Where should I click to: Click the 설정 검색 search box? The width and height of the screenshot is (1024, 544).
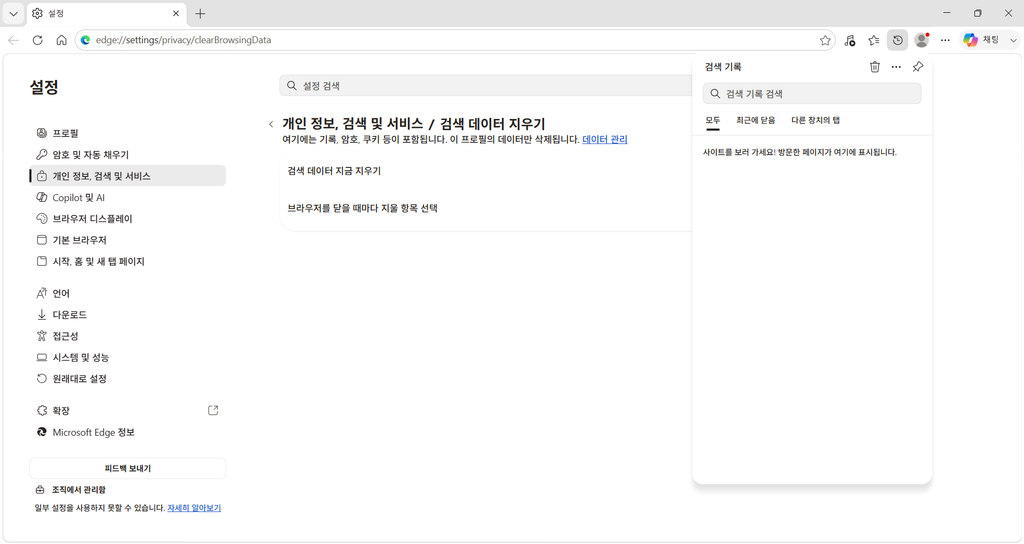[x=486, y=86]
